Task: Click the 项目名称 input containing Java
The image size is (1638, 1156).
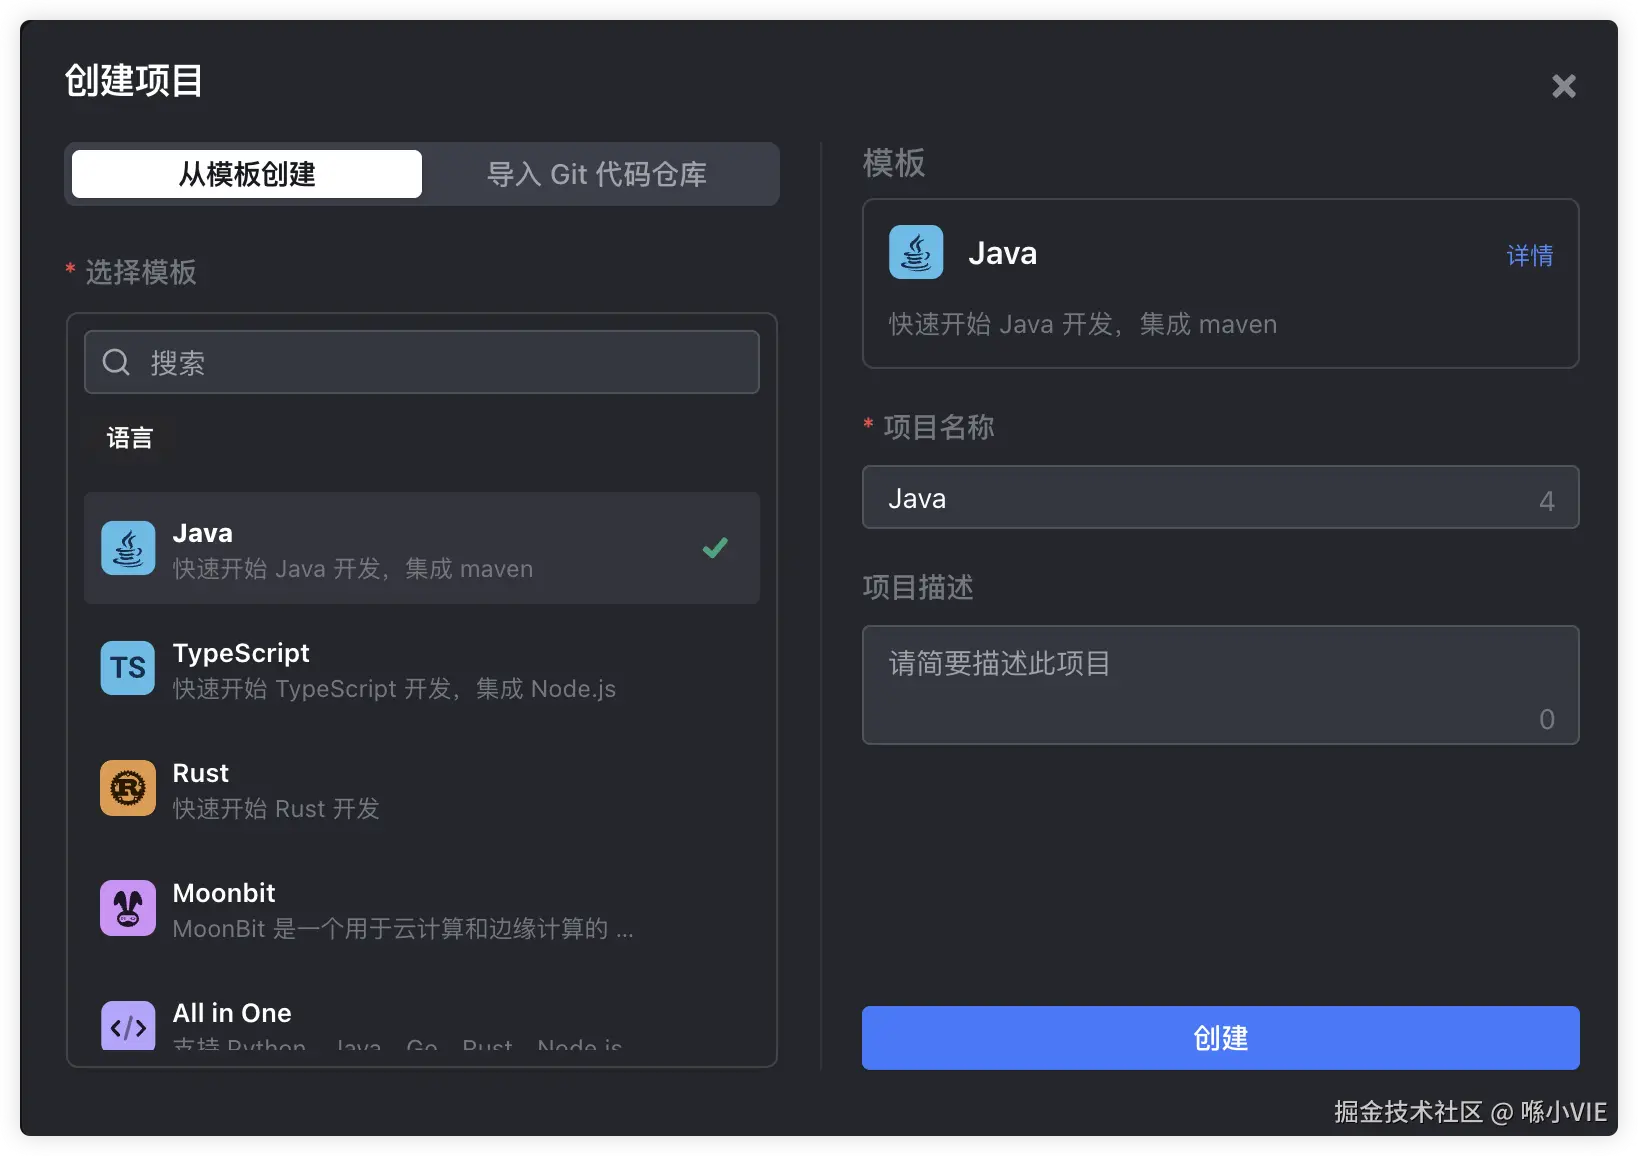Action: coord(1221,497)
